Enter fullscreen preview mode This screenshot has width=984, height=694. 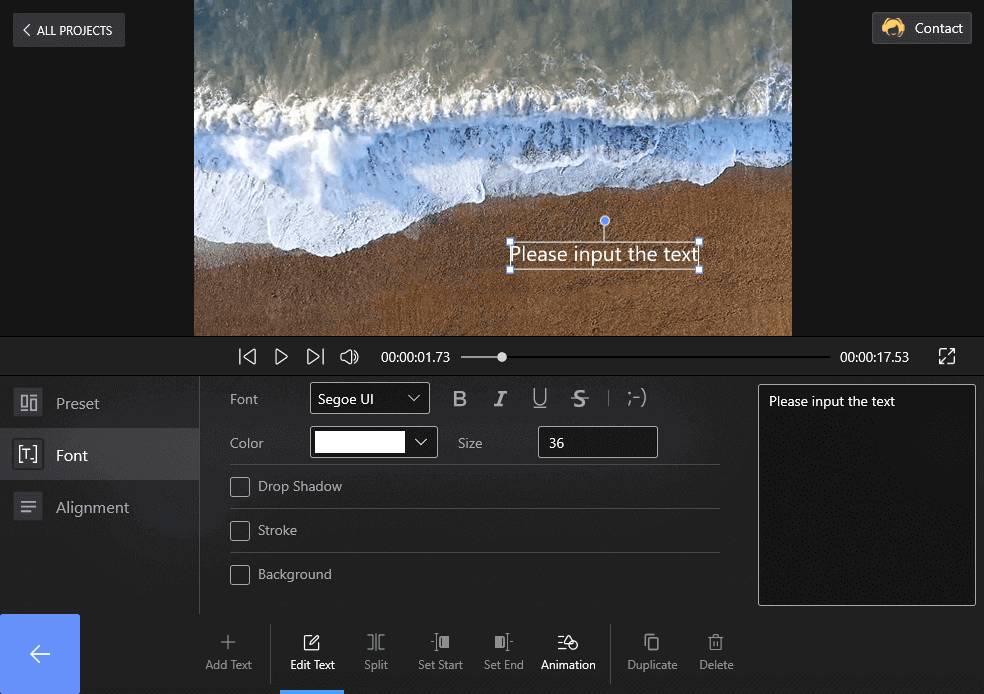point(946,356)
